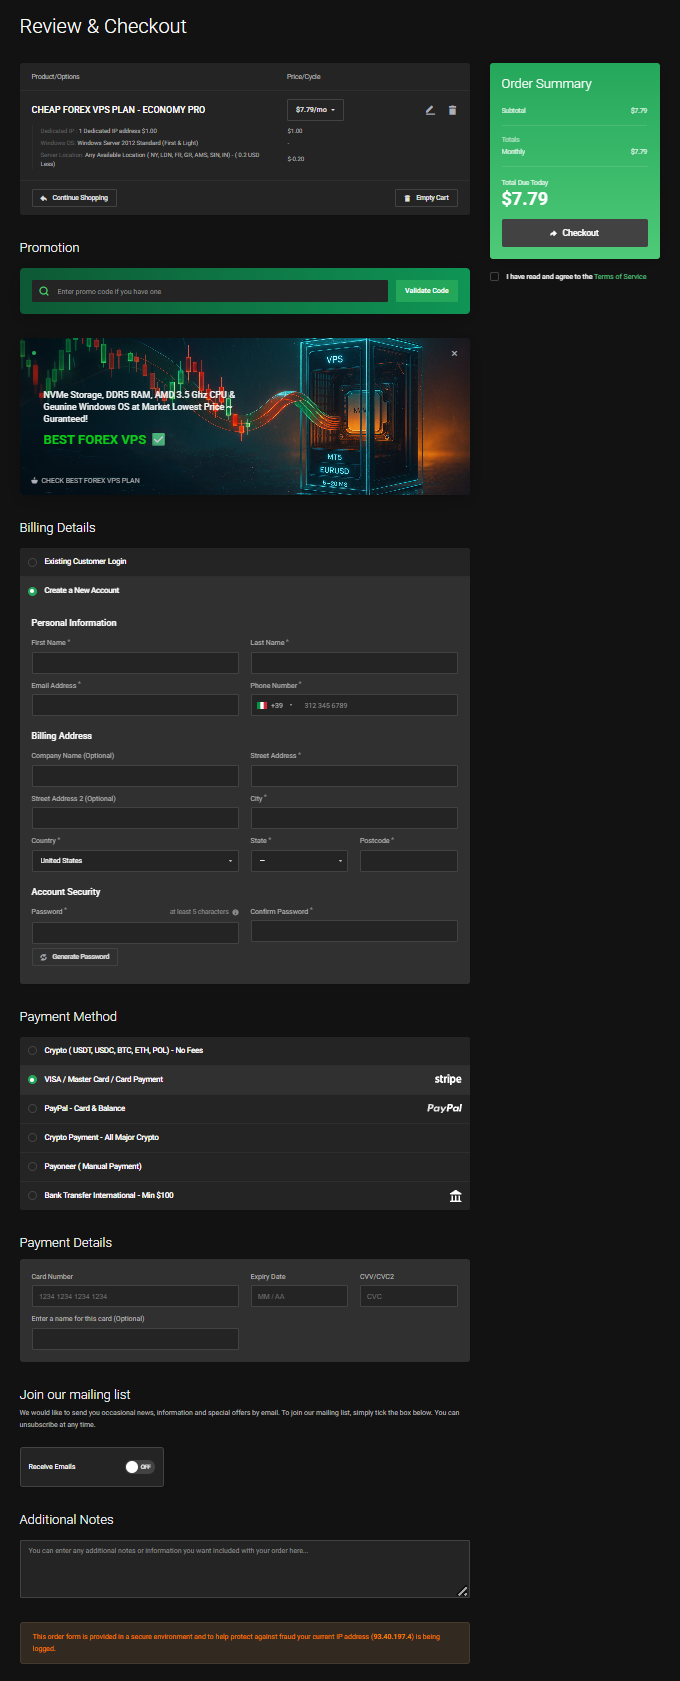Click the pencil edit icon for cart item
Screen dimensions: 680x1681
coord(430,110)
